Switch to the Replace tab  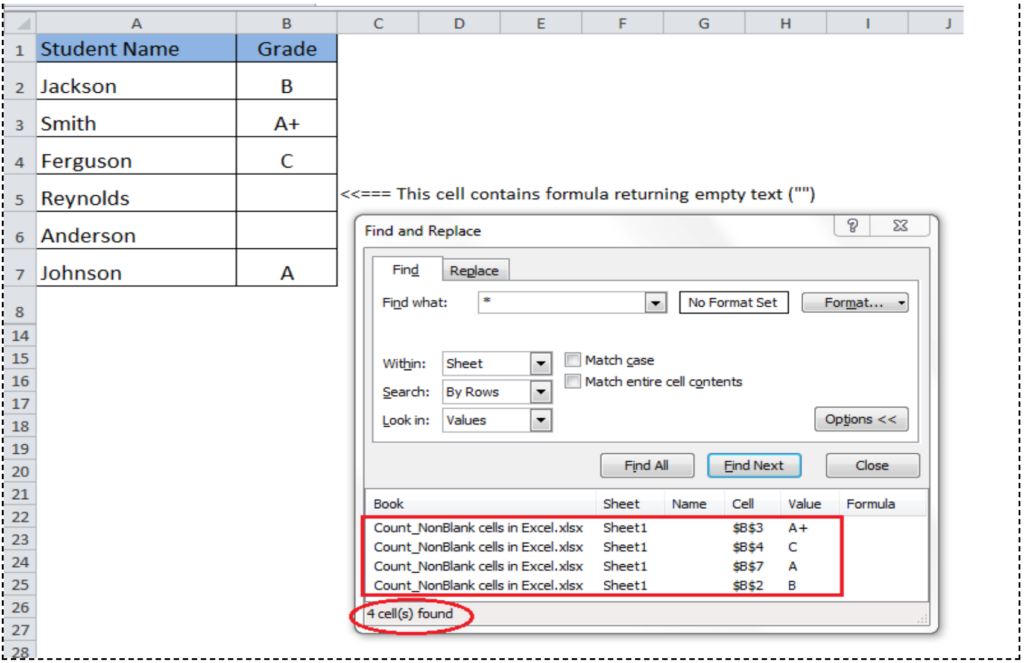475,270
